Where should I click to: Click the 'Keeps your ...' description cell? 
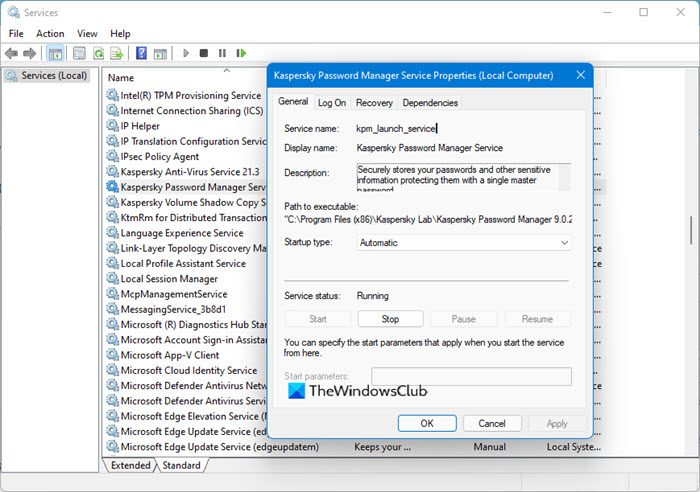pos(382,447)
